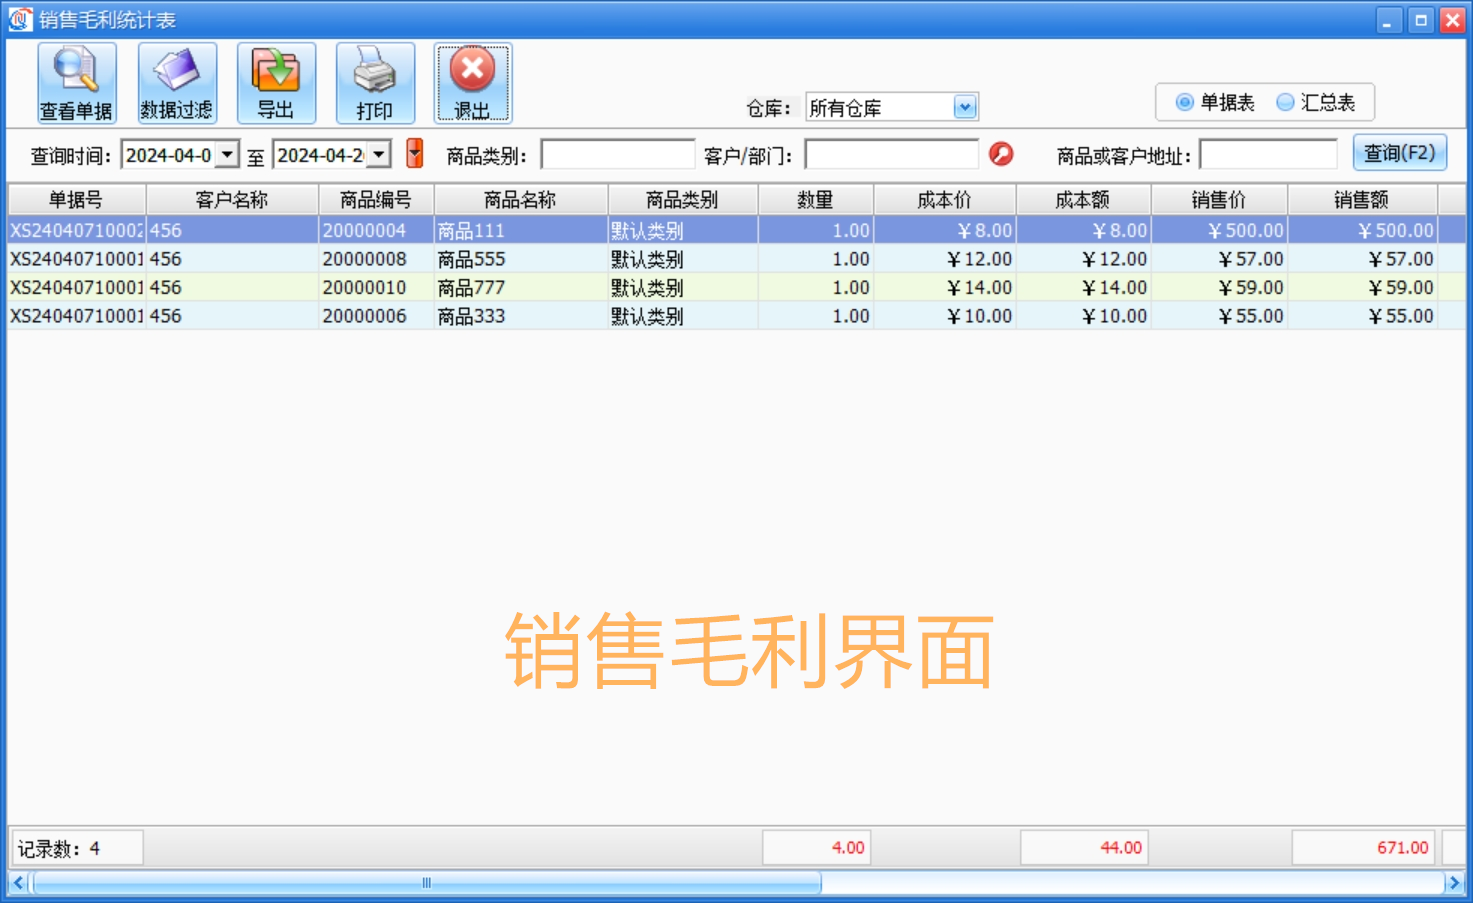Screen dimensions: 1473x903
Task: Click the ￥10.00 cost amount cell
Action: [x=1083, y=316]
